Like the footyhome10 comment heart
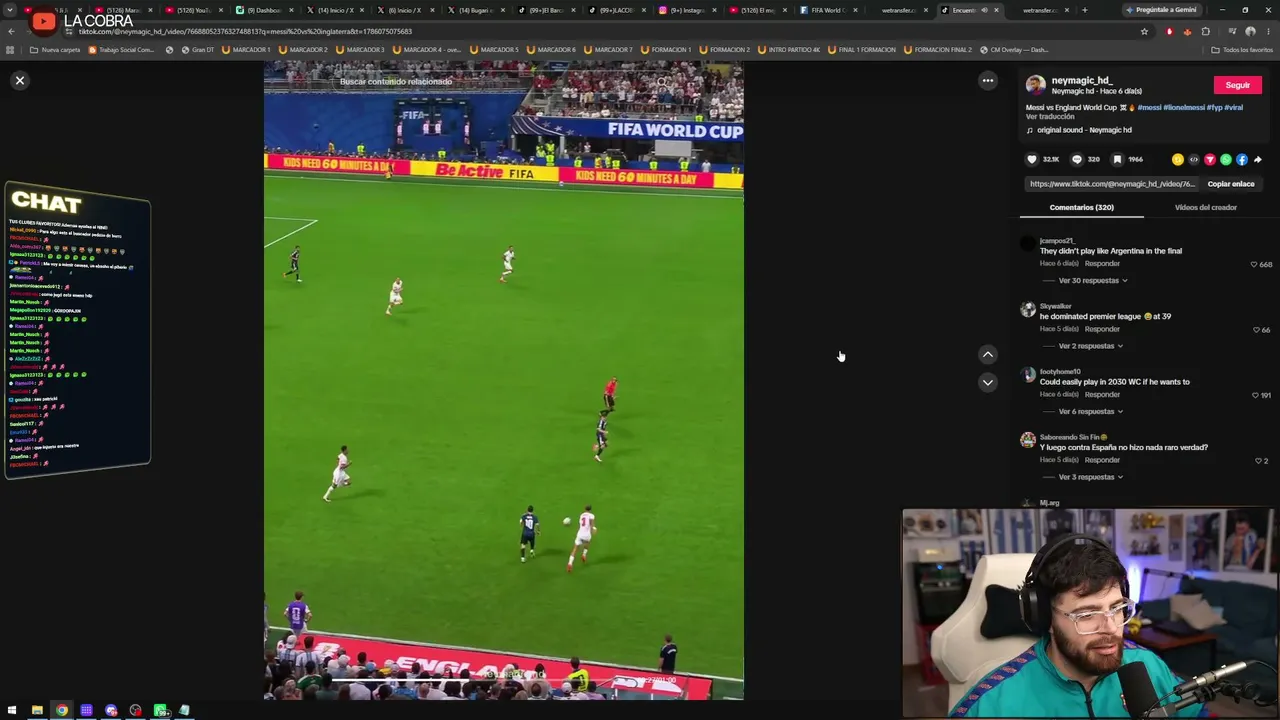 tap(1256, 396)
